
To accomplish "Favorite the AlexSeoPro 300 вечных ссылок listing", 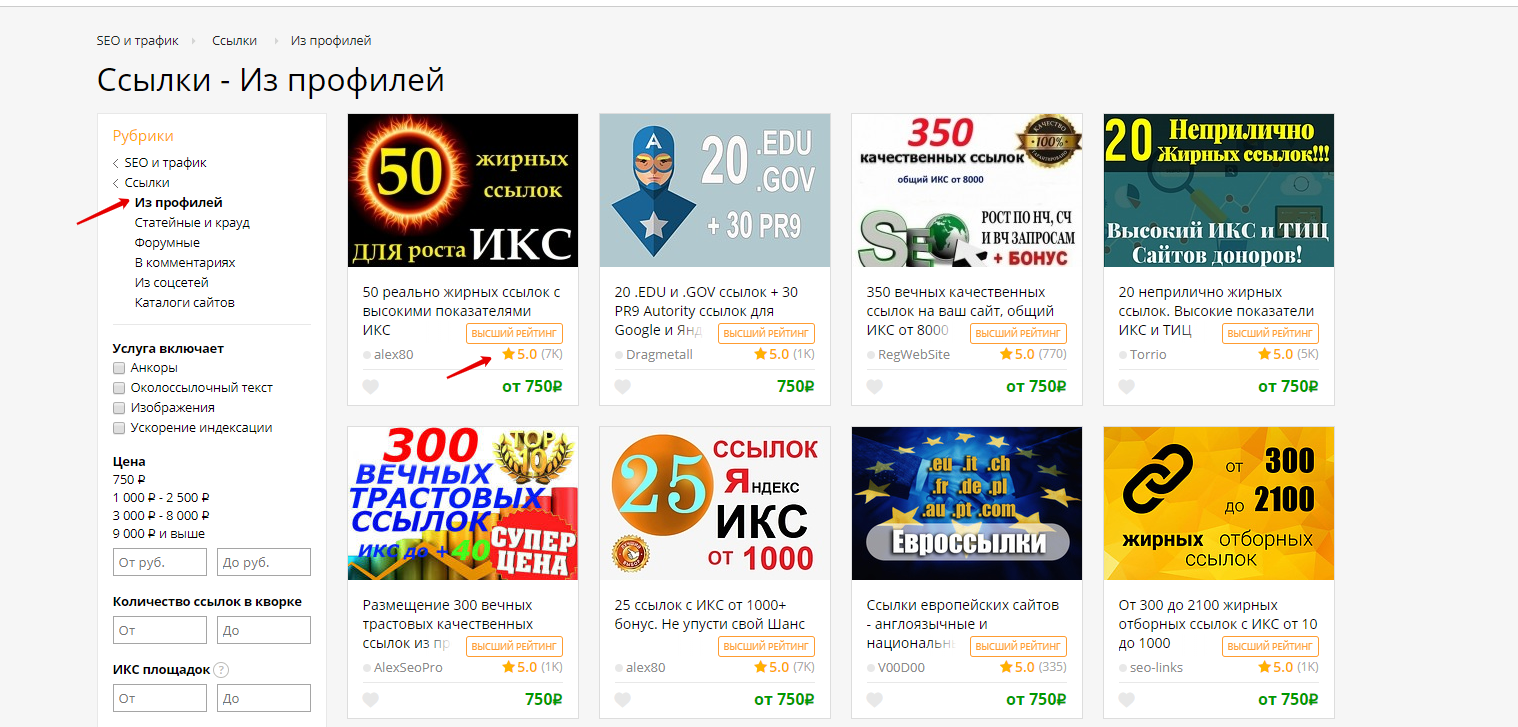I will (x=370, y=700).
